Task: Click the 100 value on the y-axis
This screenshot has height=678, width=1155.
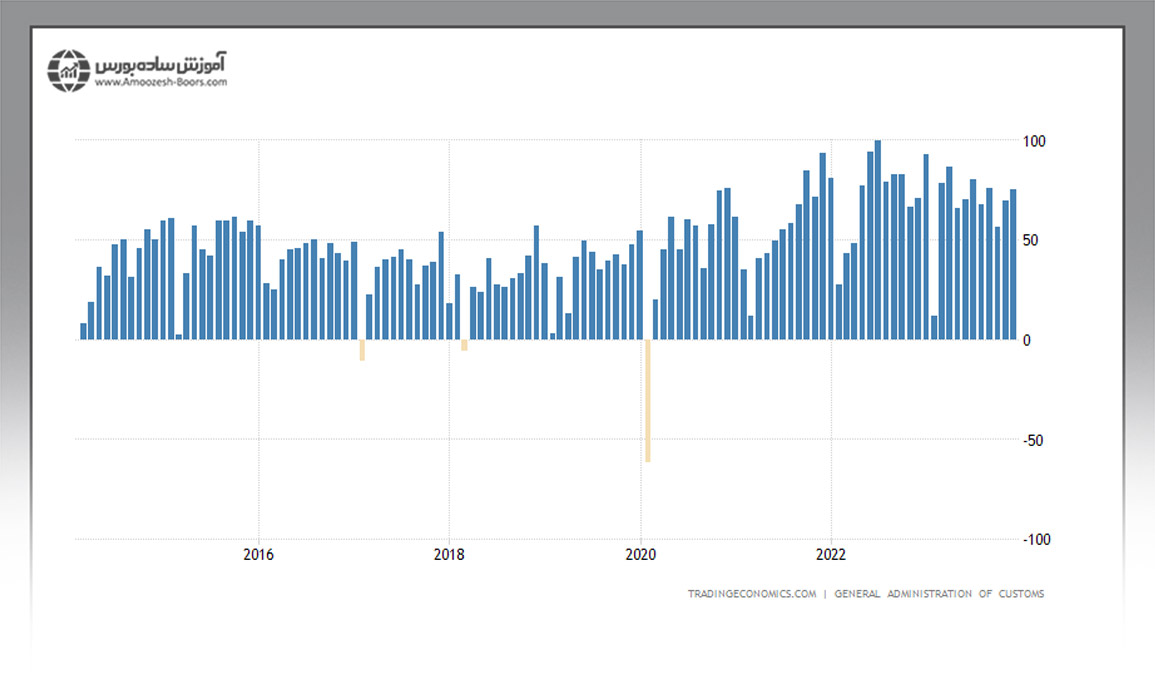Action: 1034,141
